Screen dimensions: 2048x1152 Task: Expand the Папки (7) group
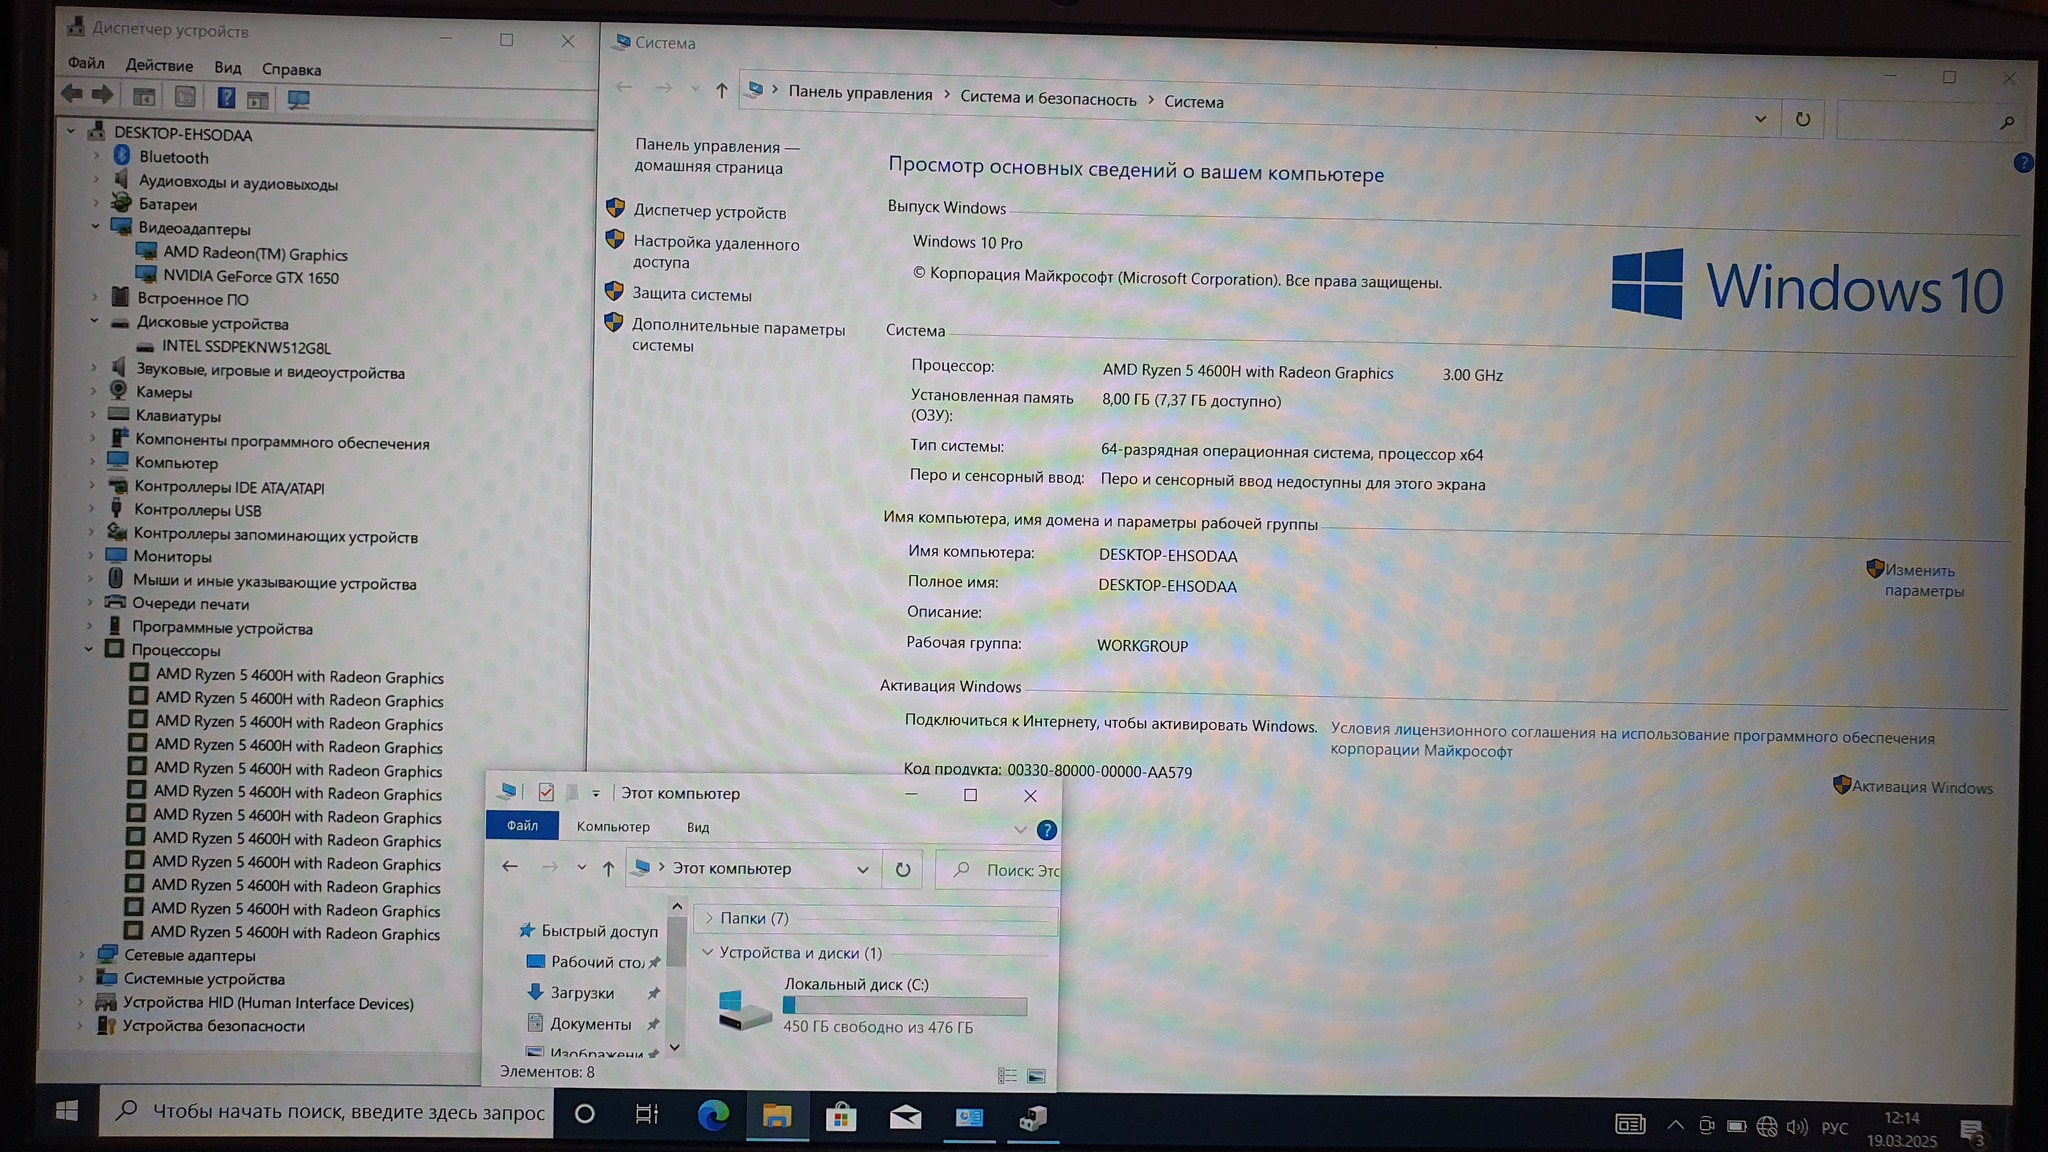click(x=709, y=918)
